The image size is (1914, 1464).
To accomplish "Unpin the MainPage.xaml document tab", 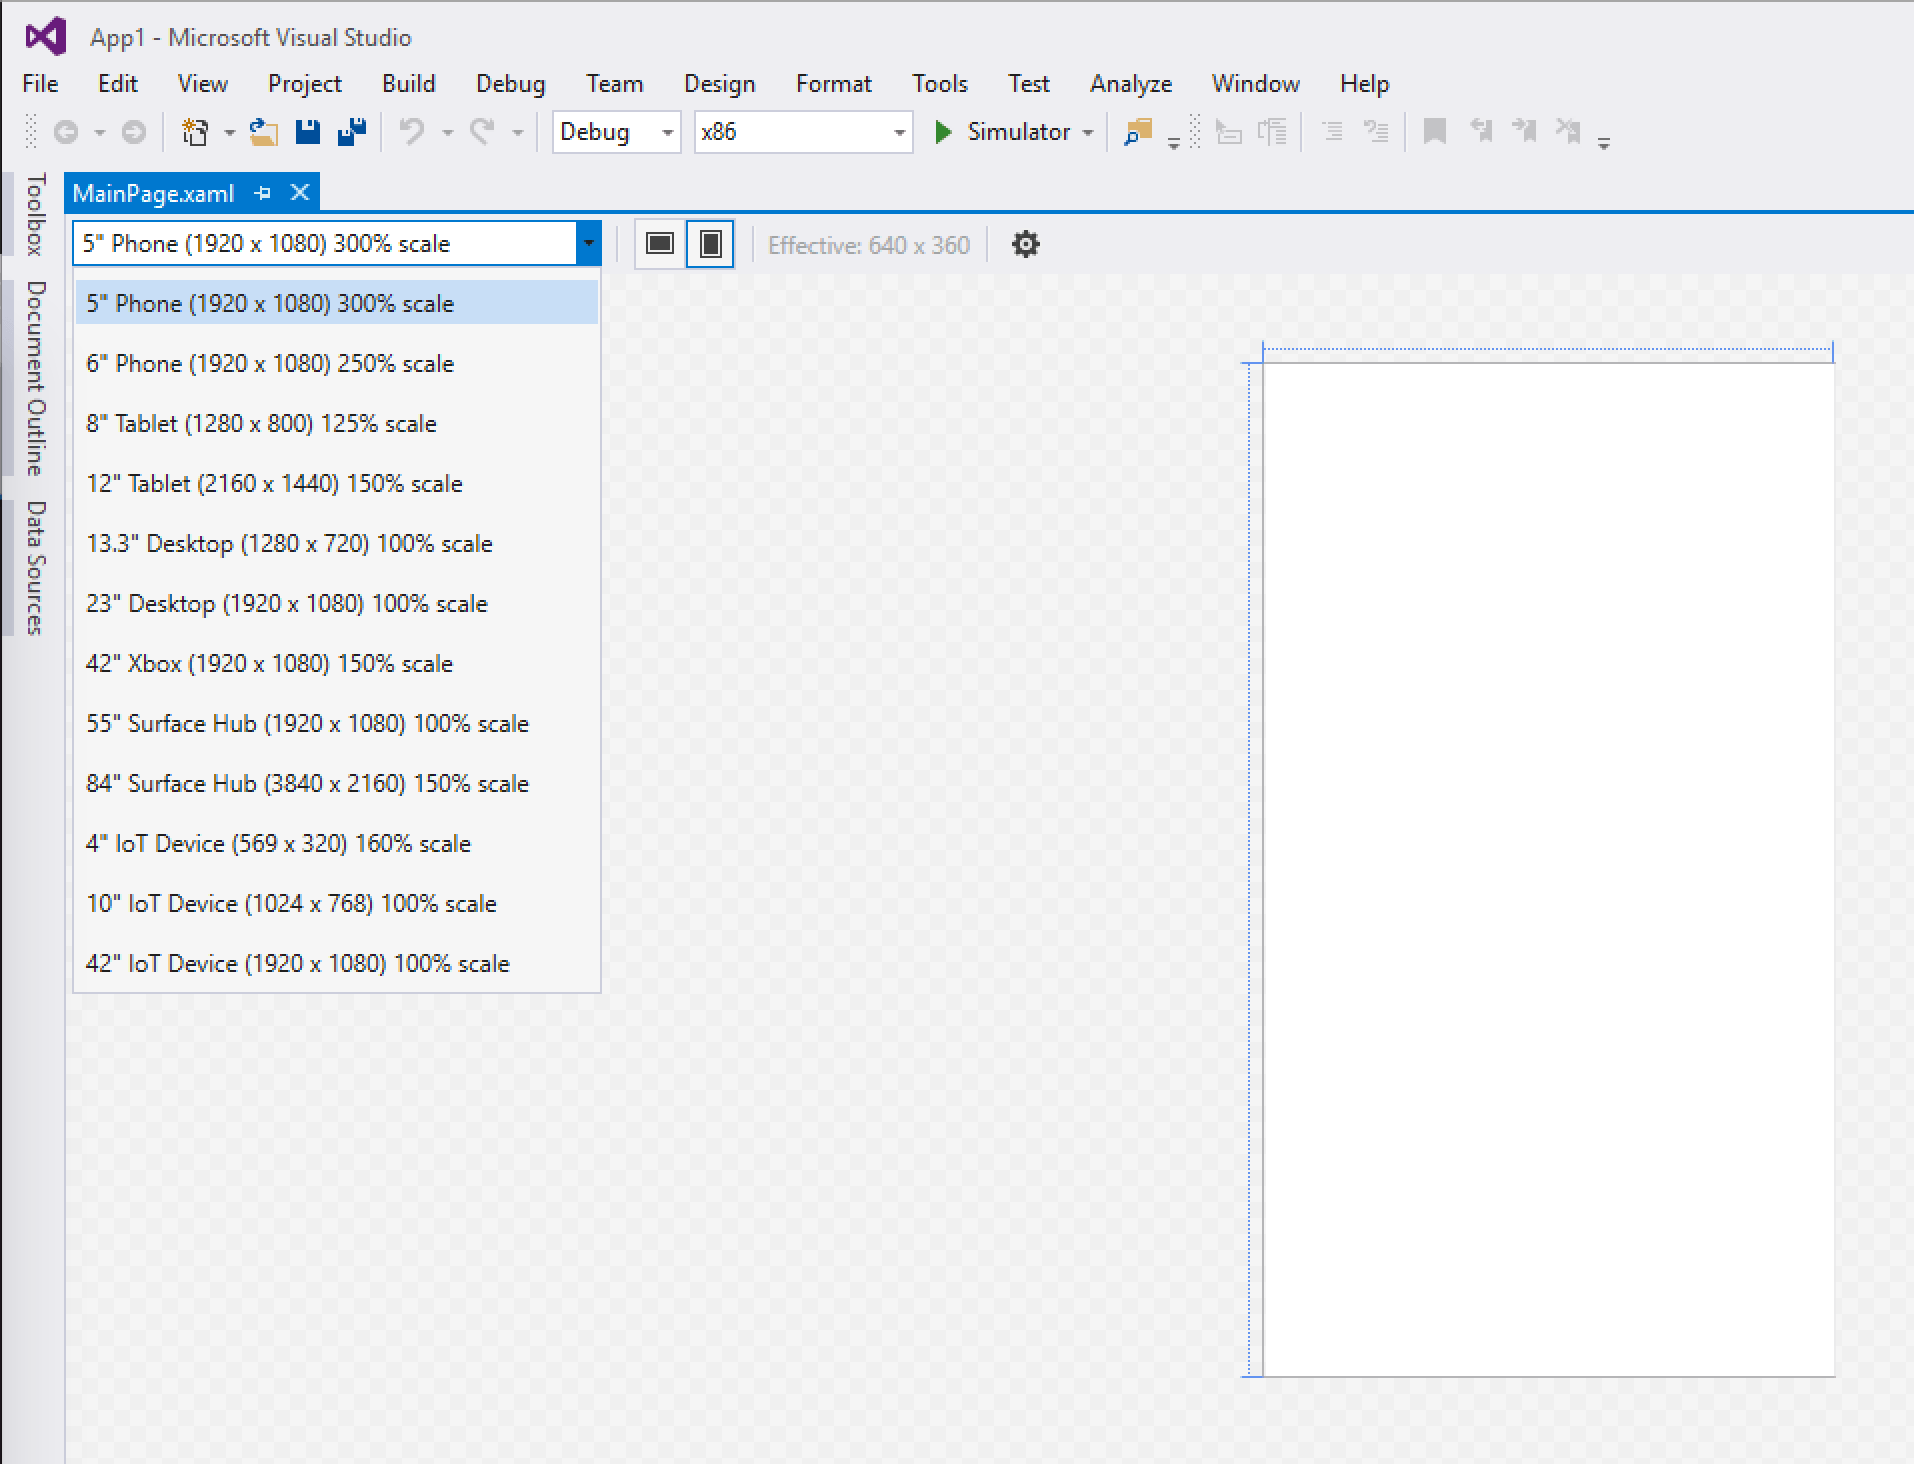I will [263, 193].
